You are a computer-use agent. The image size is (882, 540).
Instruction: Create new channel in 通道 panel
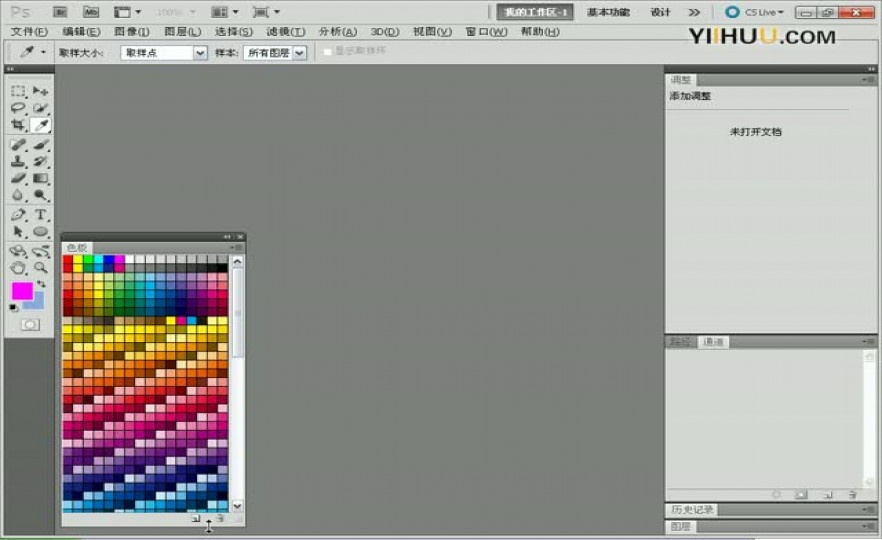click(x=828, y=495)
